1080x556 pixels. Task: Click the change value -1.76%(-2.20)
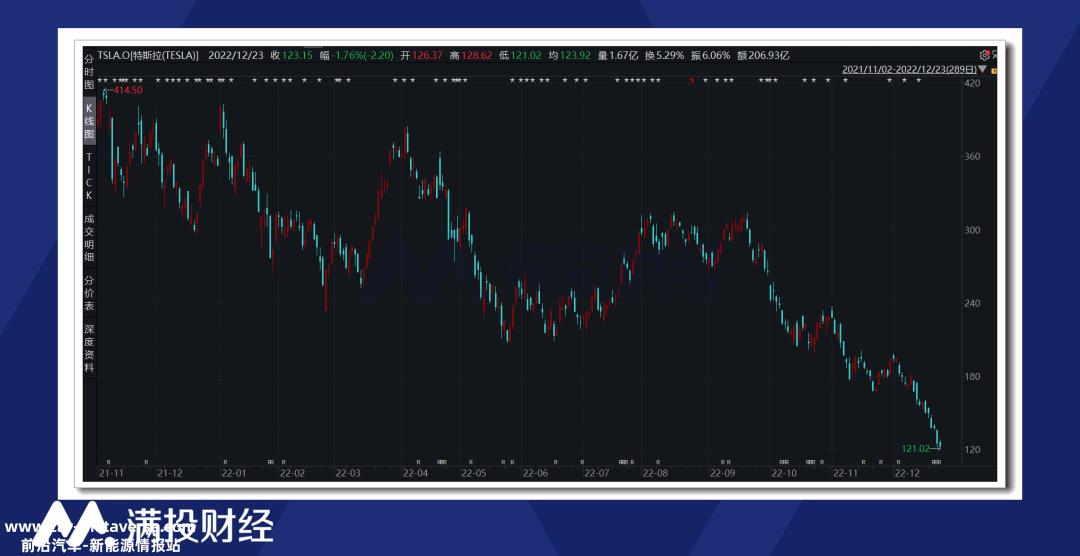coord(362,55)
